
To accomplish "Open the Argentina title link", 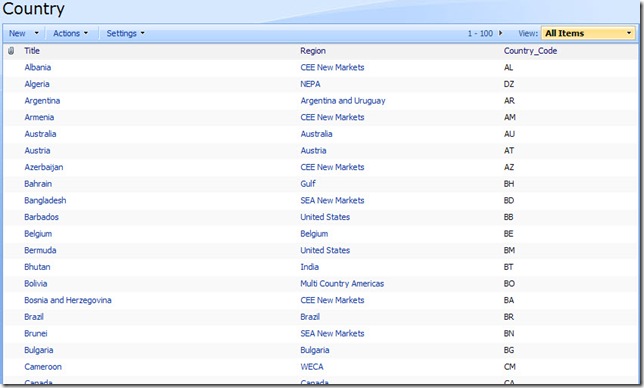I will tap(42, 101).
